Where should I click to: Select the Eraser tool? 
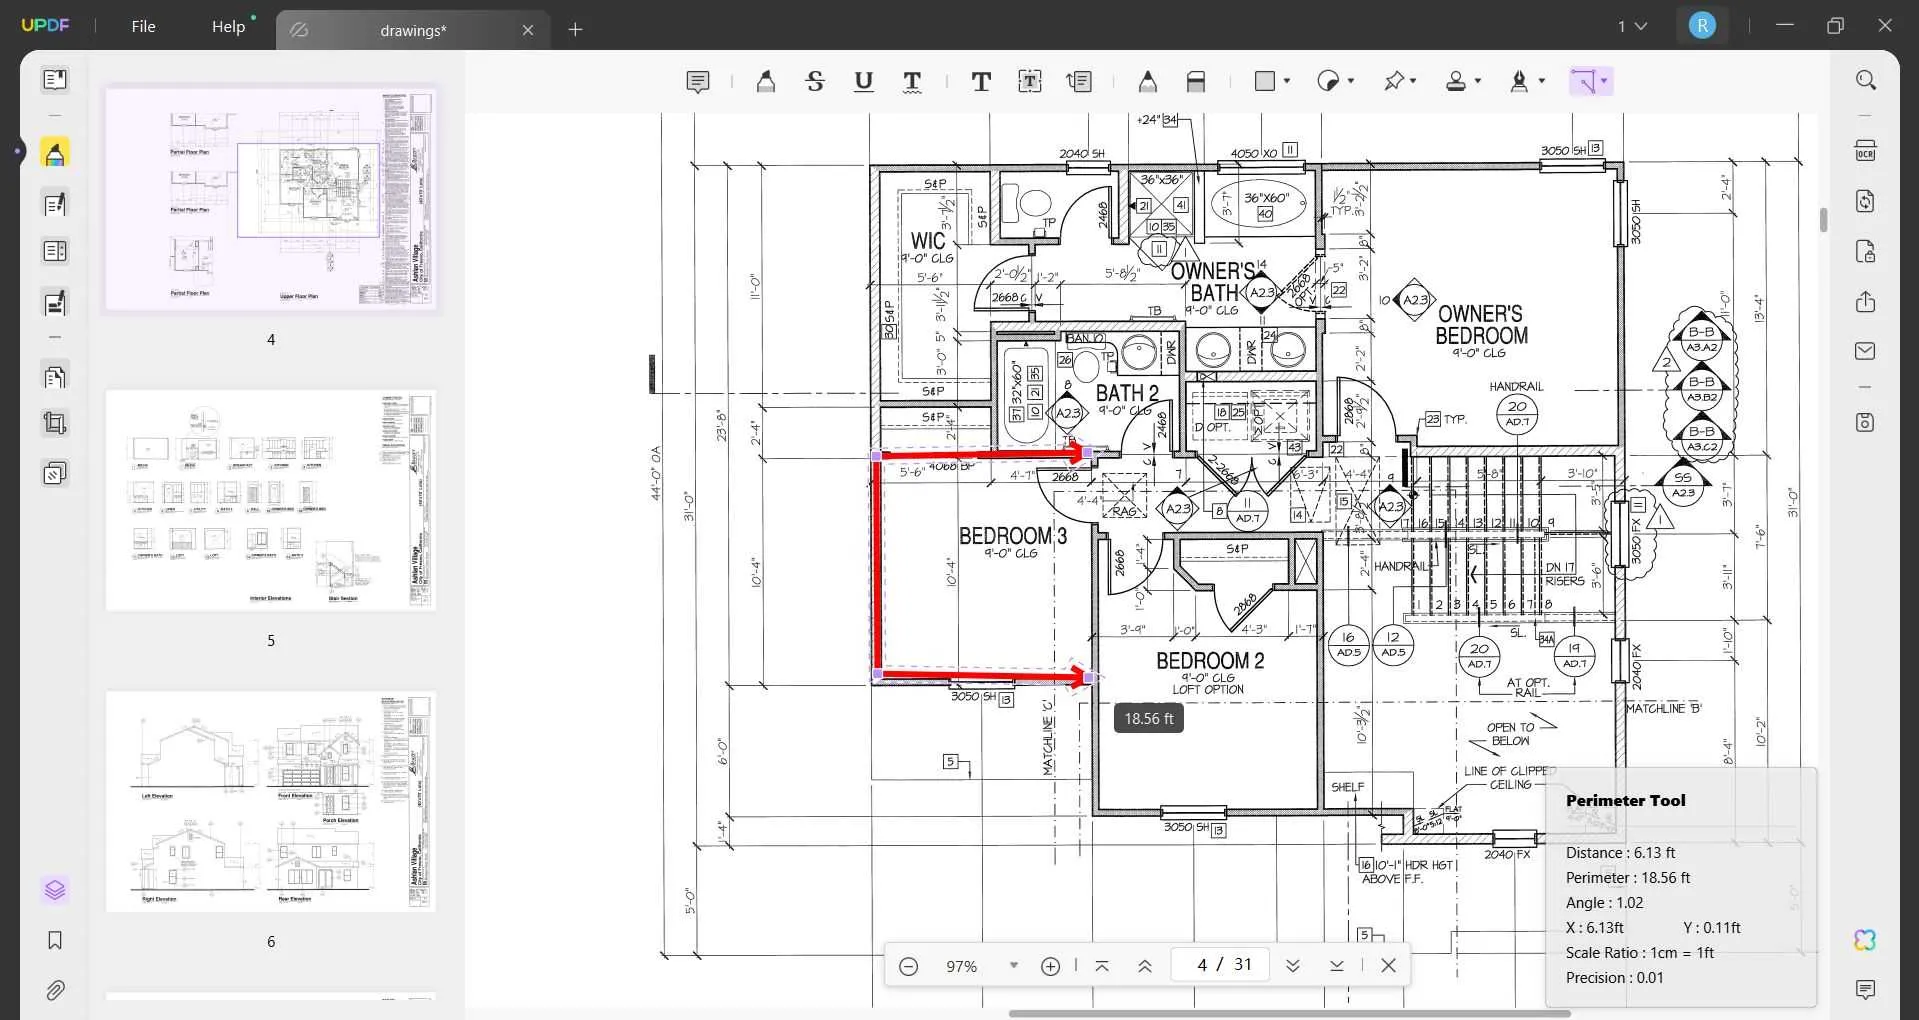(x=1196, y=81)
